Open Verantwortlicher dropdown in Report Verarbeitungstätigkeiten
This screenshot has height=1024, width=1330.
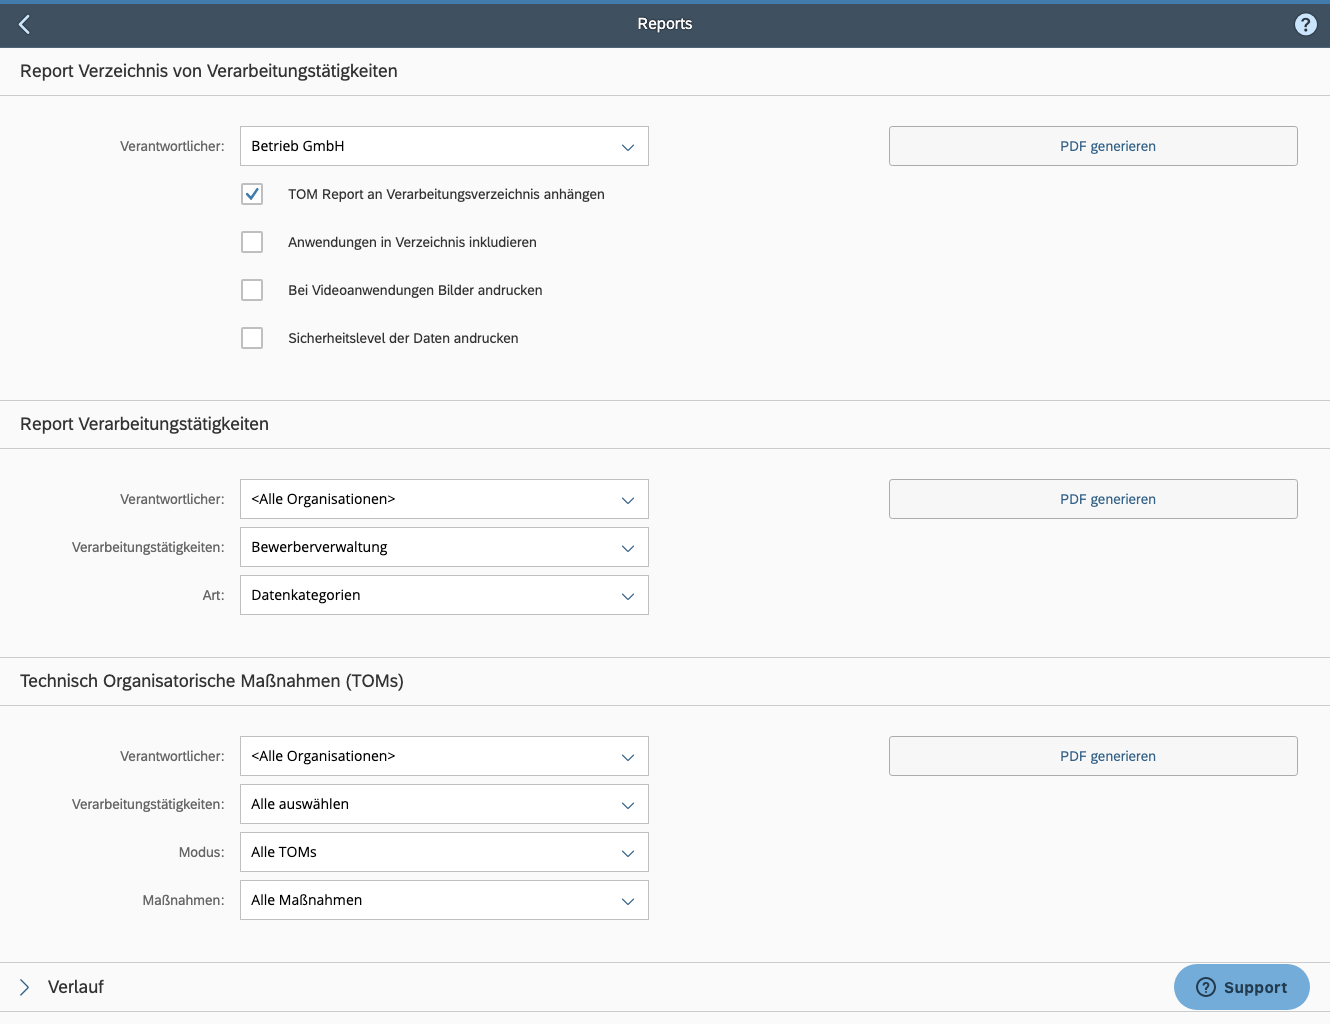point(444,499)
